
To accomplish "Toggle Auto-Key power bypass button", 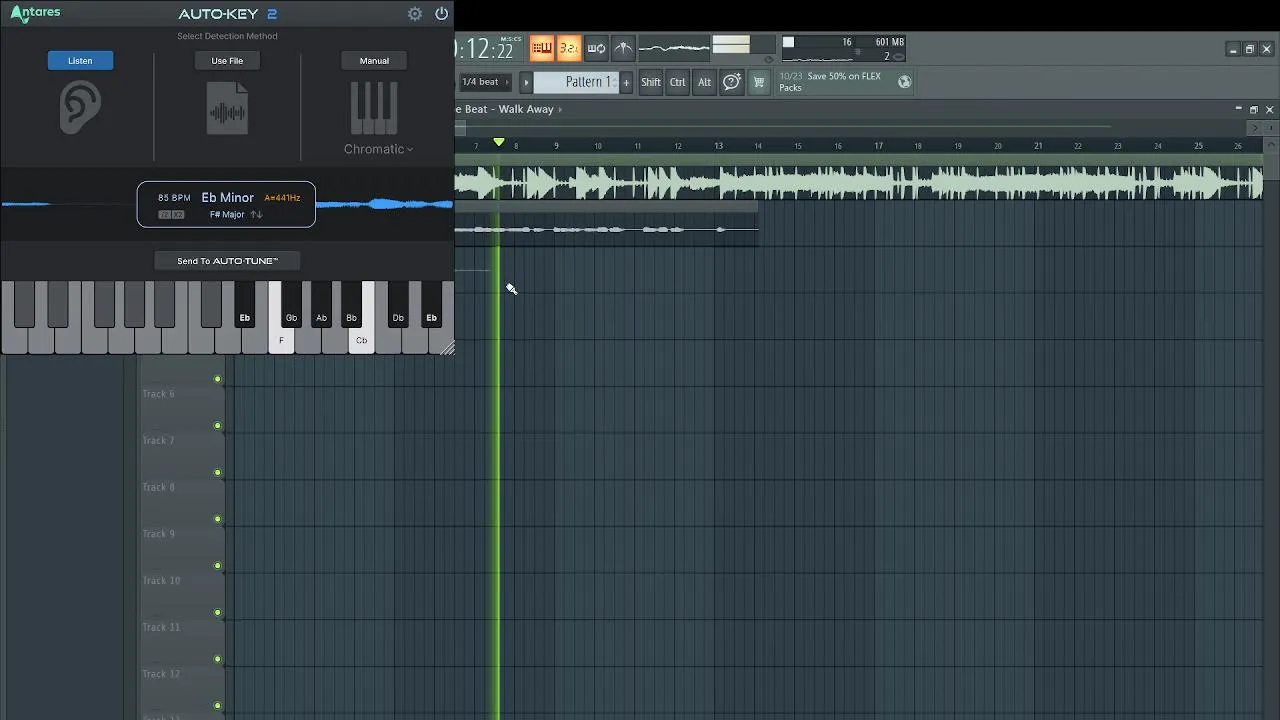I will coord(441,14).
